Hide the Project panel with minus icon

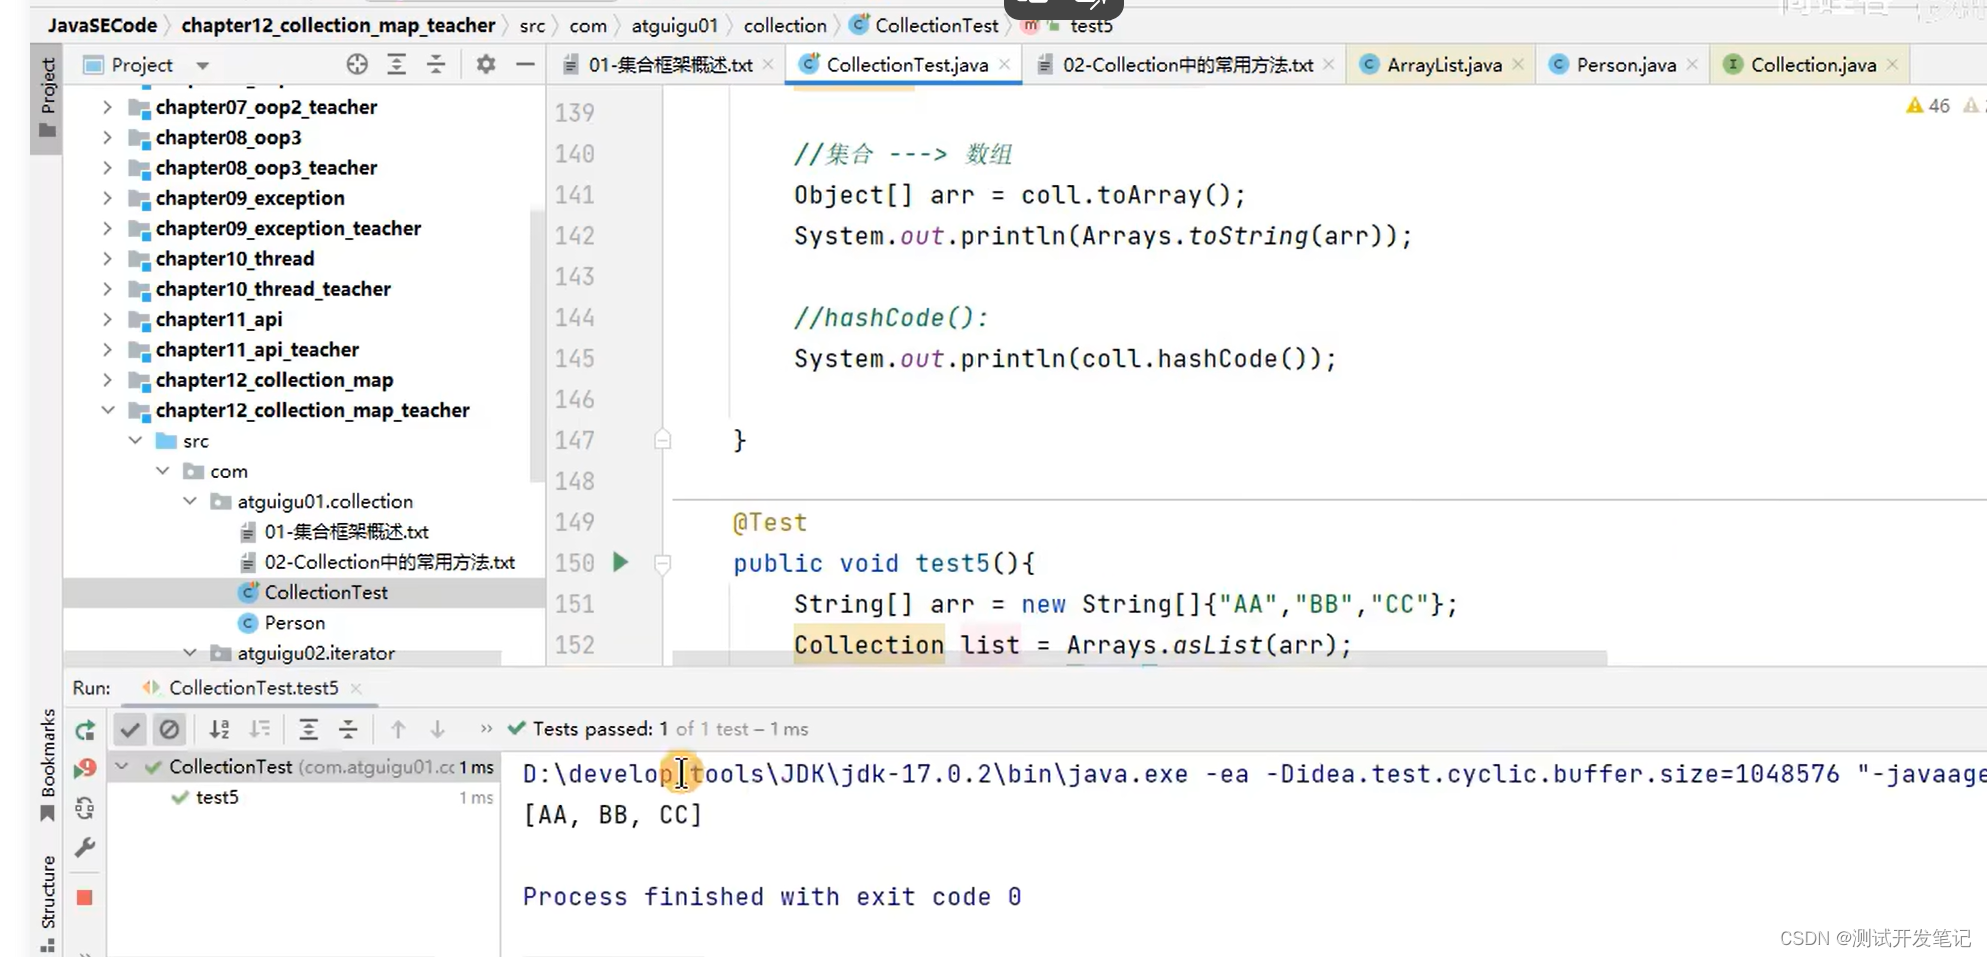[525, 65]
